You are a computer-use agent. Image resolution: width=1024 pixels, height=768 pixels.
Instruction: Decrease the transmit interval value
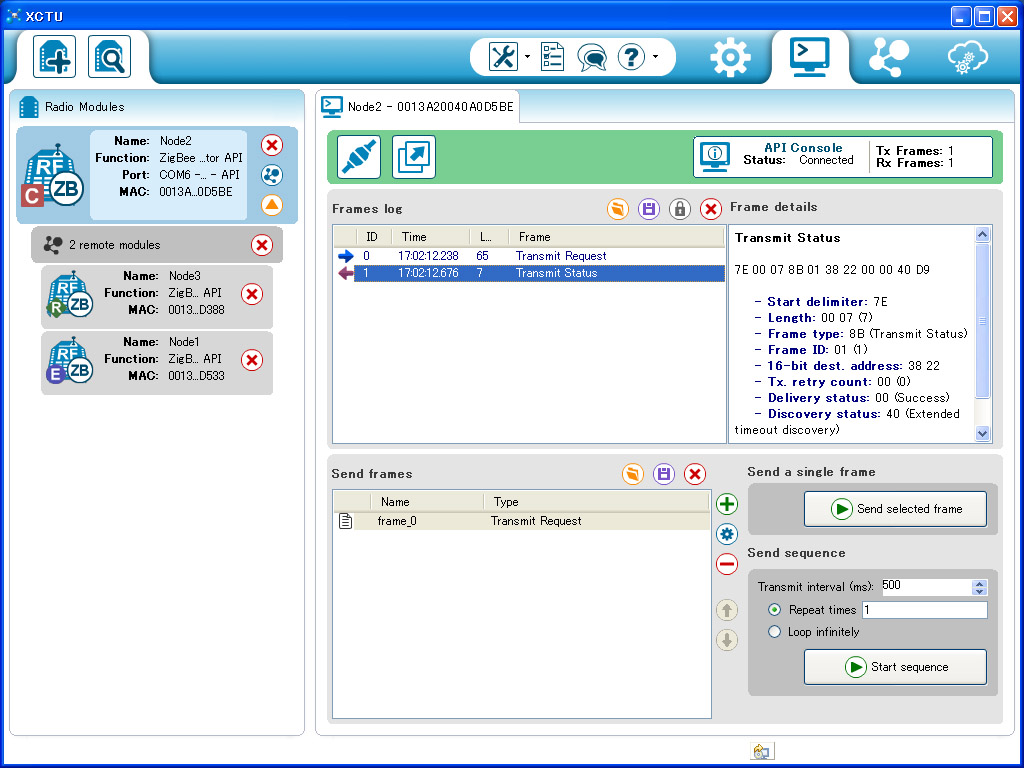coord(979,591)
